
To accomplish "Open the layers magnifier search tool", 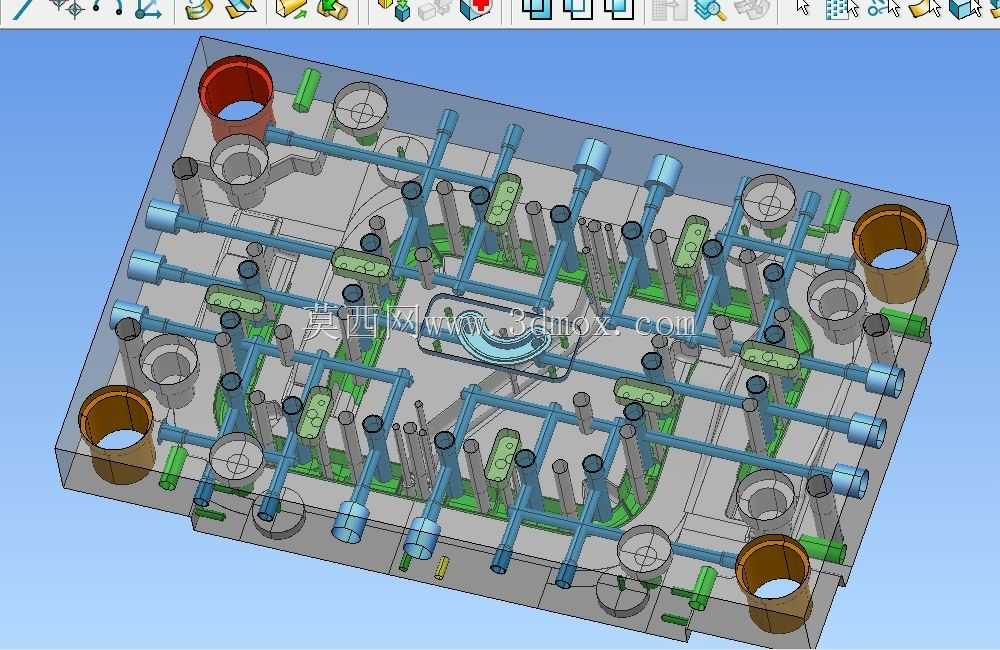I will click(x=710, y=9).
